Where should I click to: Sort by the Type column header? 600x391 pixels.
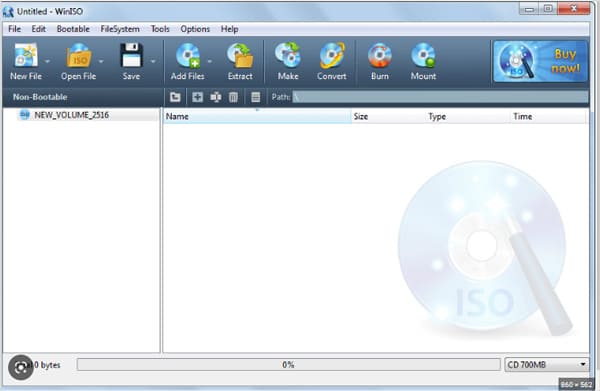tap(468, 116)
